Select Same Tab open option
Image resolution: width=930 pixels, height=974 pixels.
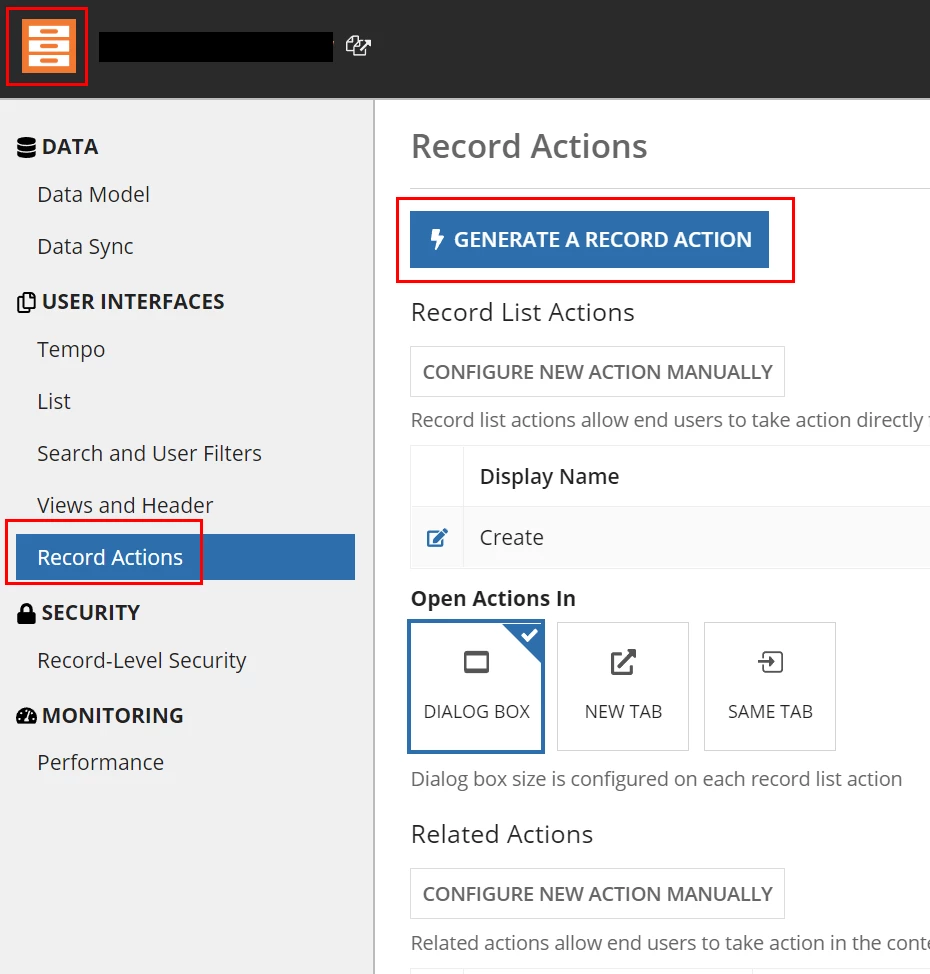770,686
